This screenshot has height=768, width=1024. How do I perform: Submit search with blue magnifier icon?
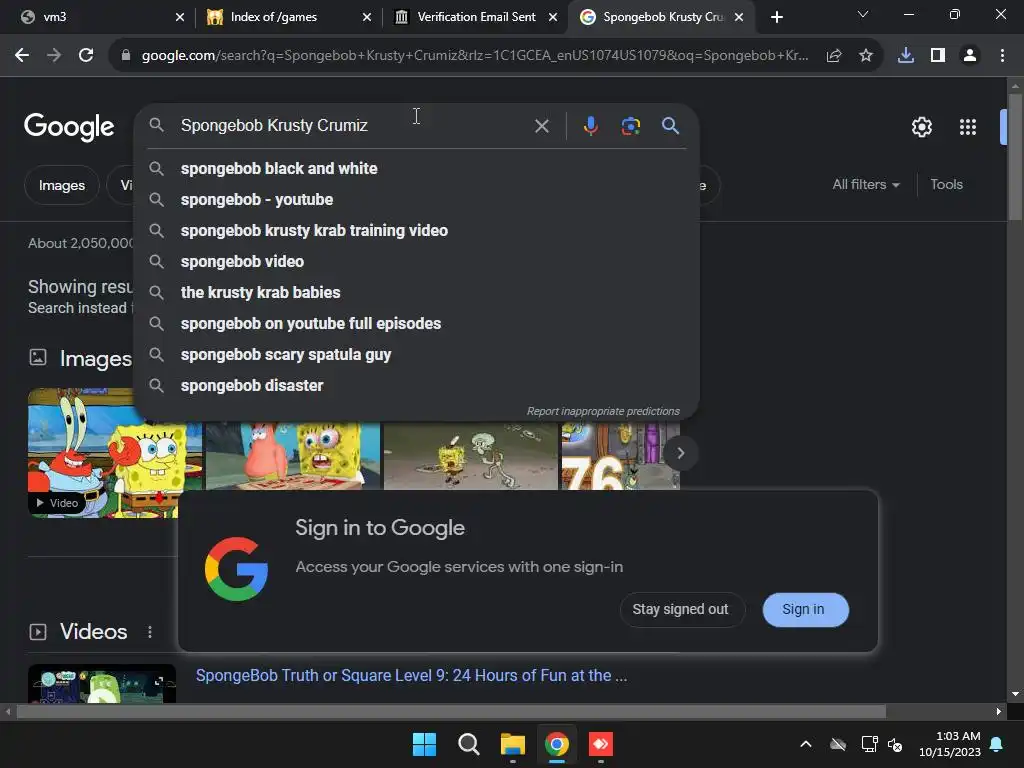click(670, 125)
